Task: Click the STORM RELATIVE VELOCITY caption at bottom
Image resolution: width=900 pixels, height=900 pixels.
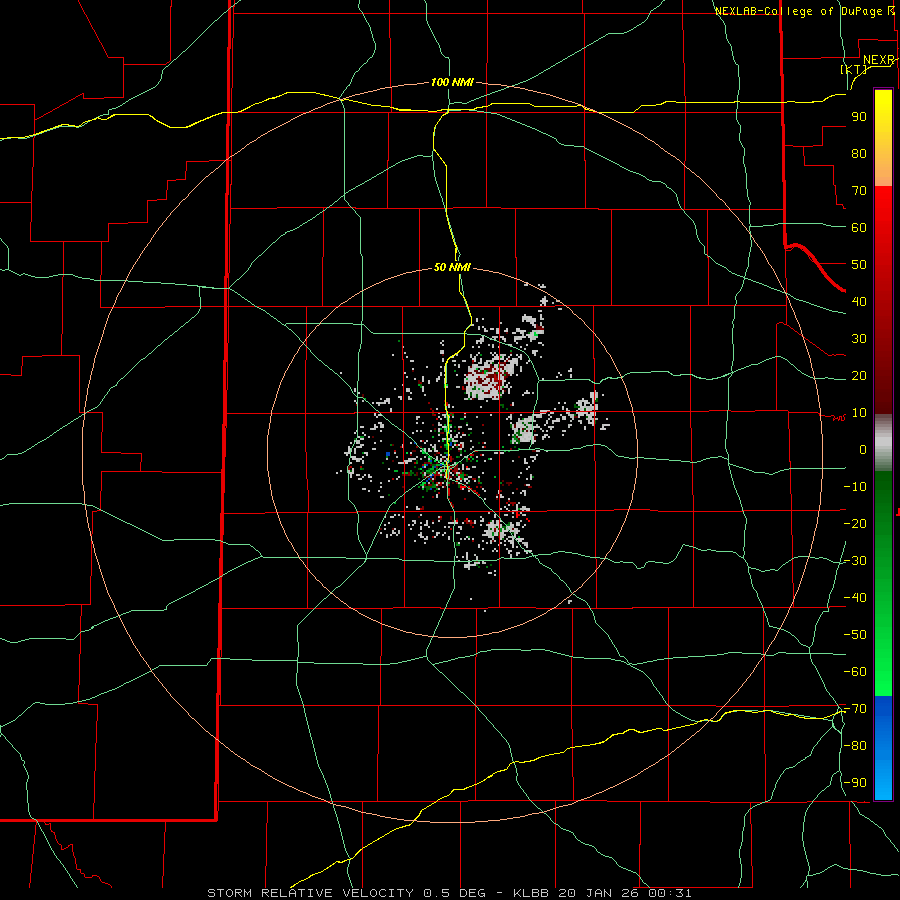Action: tap(449, 893)
